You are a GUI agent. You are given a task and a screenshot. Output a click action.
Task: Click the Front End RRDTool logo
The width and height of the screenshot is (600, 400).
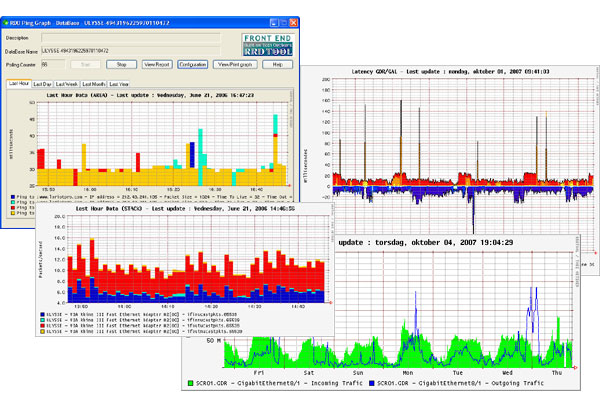click(x=266, y=44)
